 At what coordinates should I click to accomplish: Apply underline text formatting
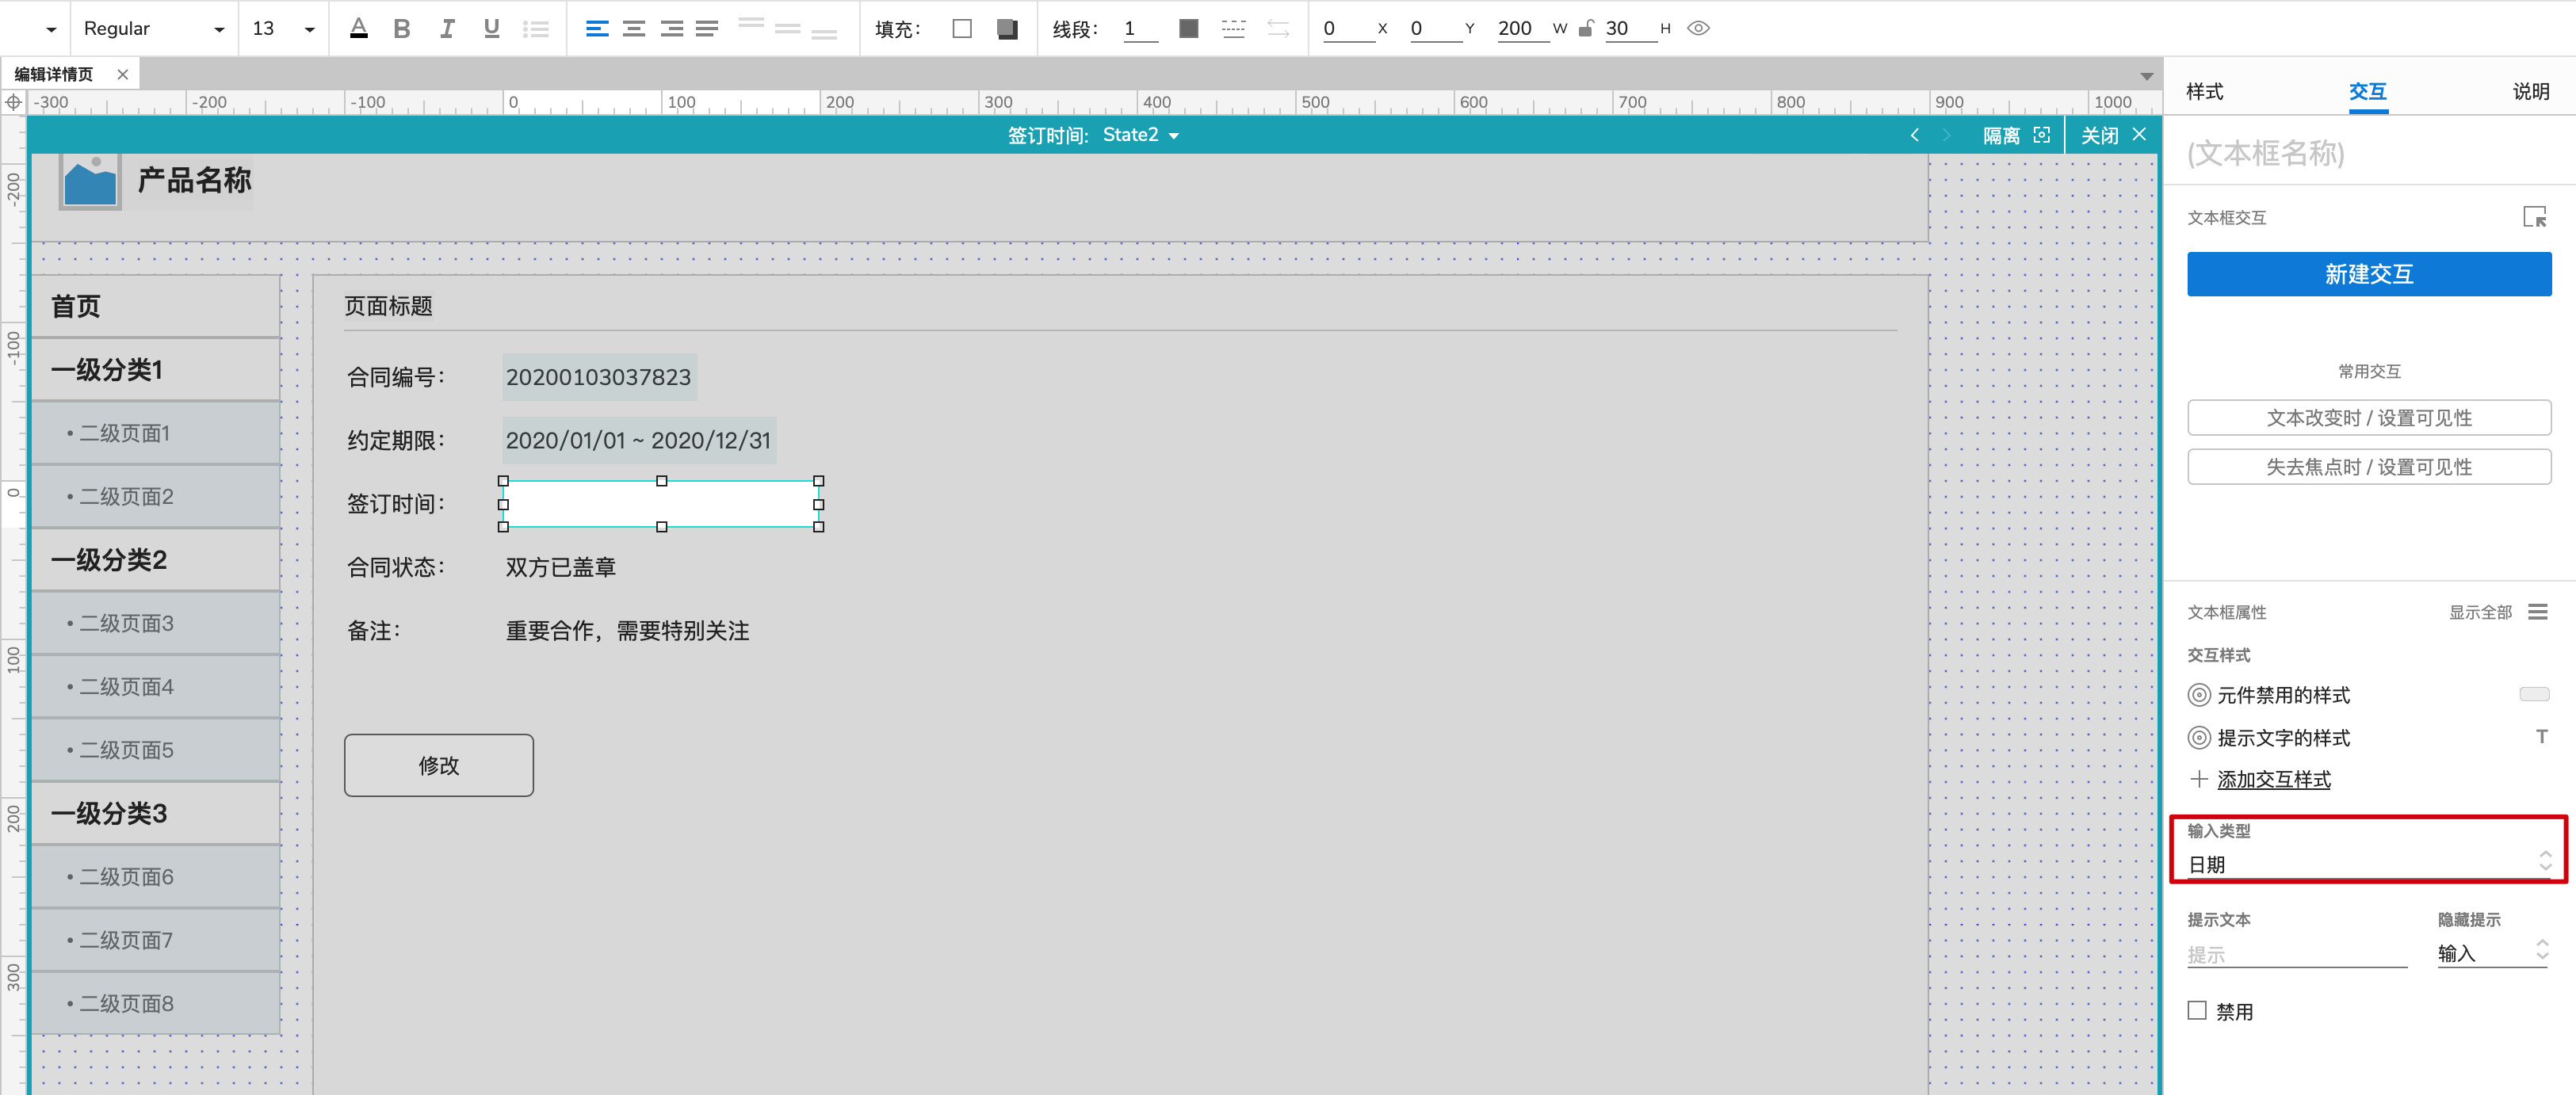tap(491, 29)
